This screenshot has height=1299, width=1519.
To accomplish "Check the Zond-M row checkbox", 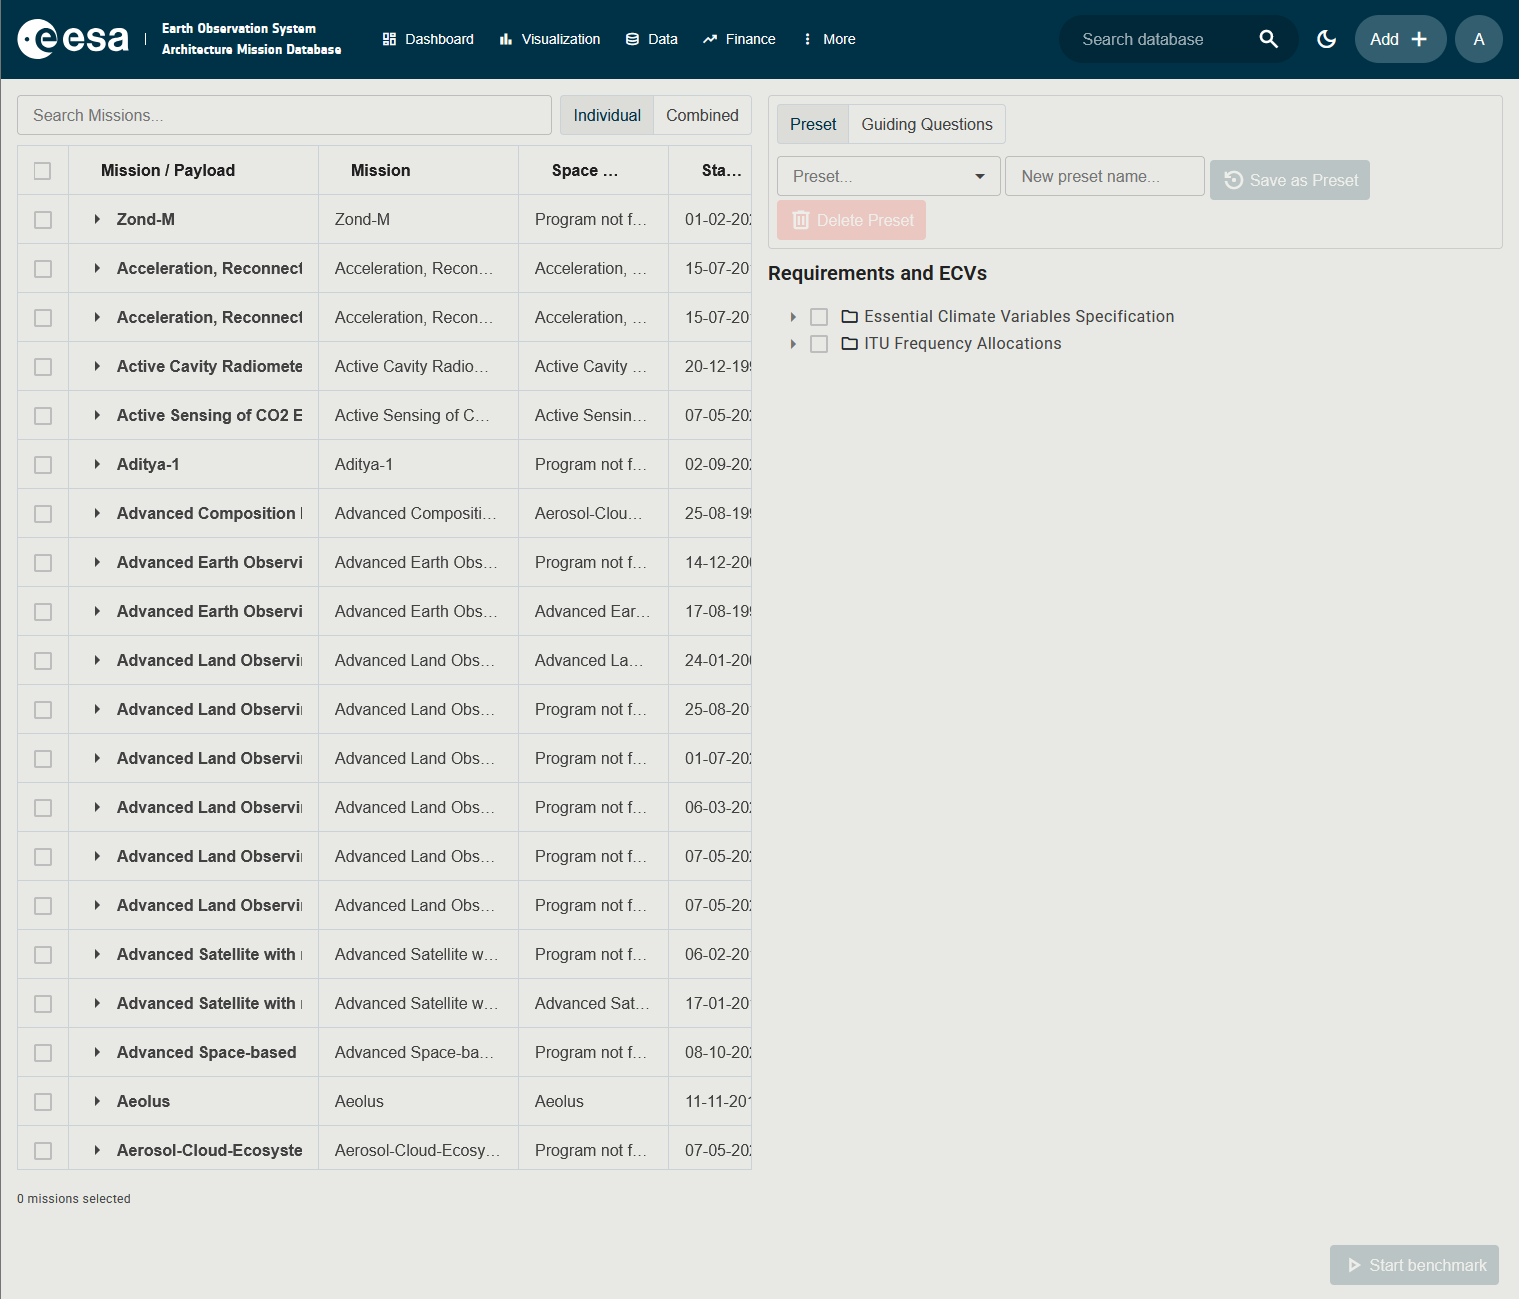I will 43,220.
